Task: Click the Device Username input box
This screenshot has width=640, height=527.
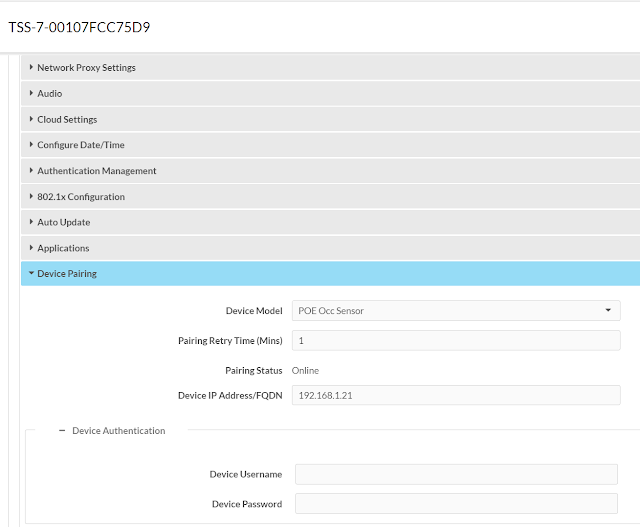Action: pyautogui.click(x=455, y=474)
